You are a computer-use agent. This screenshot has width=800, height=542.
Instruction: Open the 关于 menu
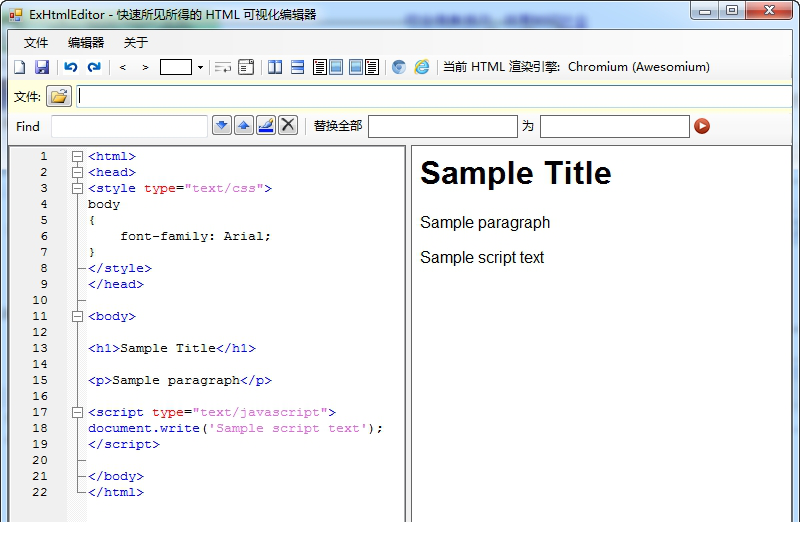click(x=136, y=42)
